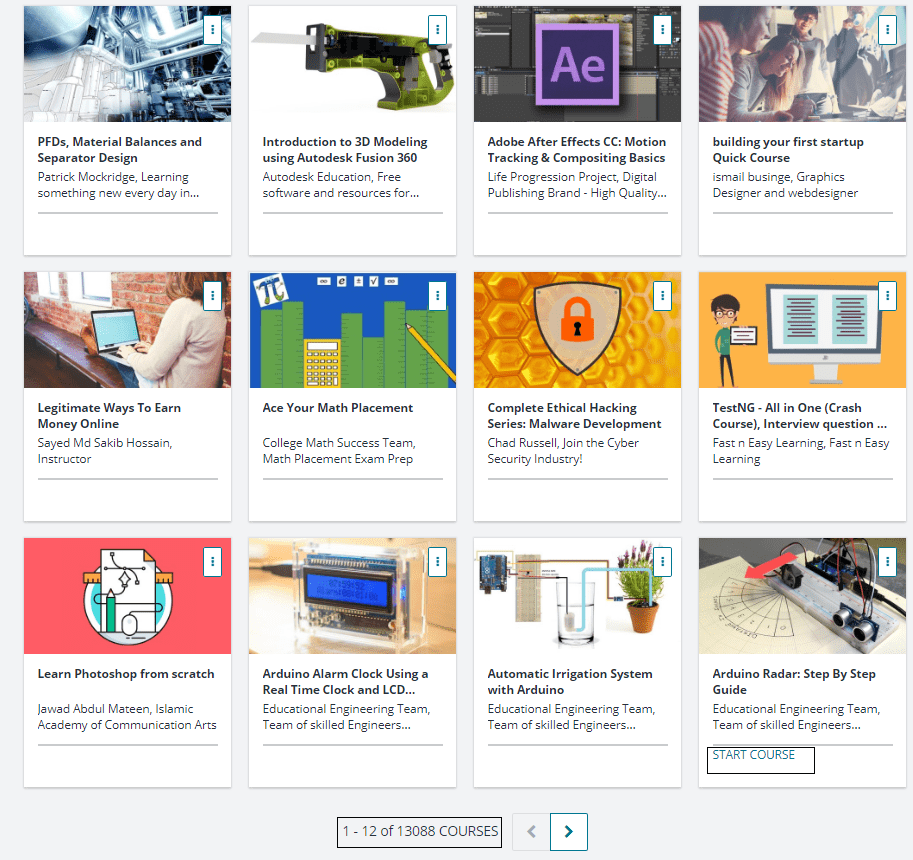The height and width of the screenshot is (860, 913).
Task: Click the previous page arrow button
Action: point(531,832)
